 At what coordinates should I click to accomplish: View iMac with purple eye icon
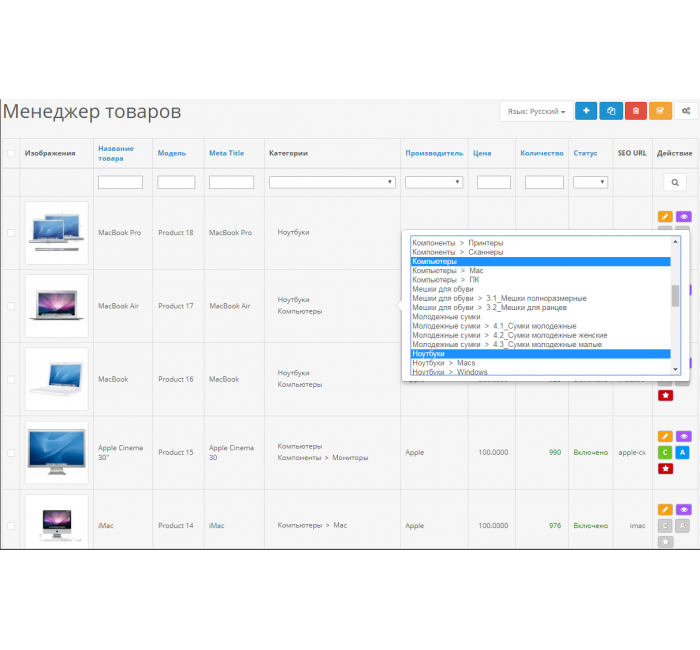[683, 509]
